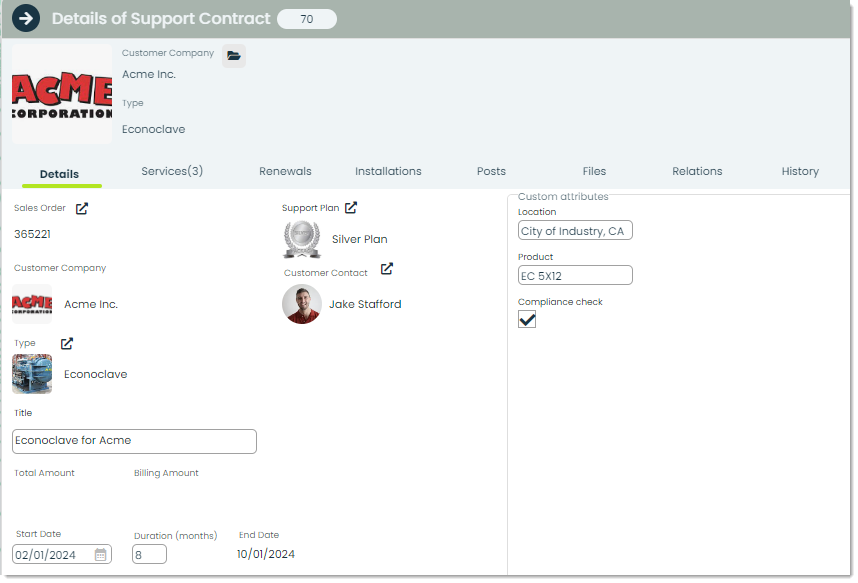This screenshot has height=583, width=858.
Task: Click Acme Inc. in the details section
Action: click(91, 304)
